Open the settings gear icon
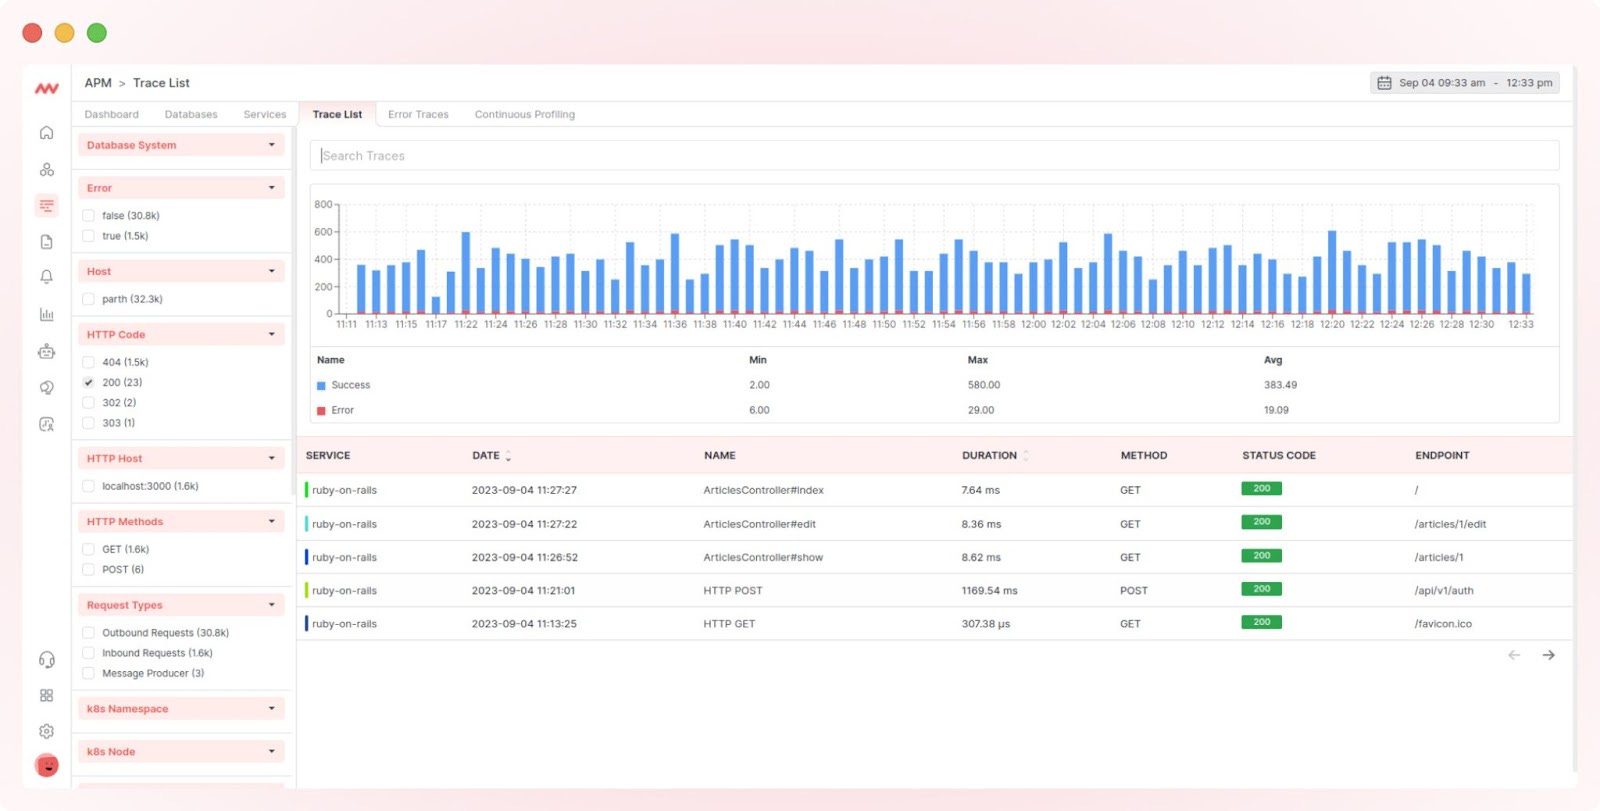 tap(46, 731)
